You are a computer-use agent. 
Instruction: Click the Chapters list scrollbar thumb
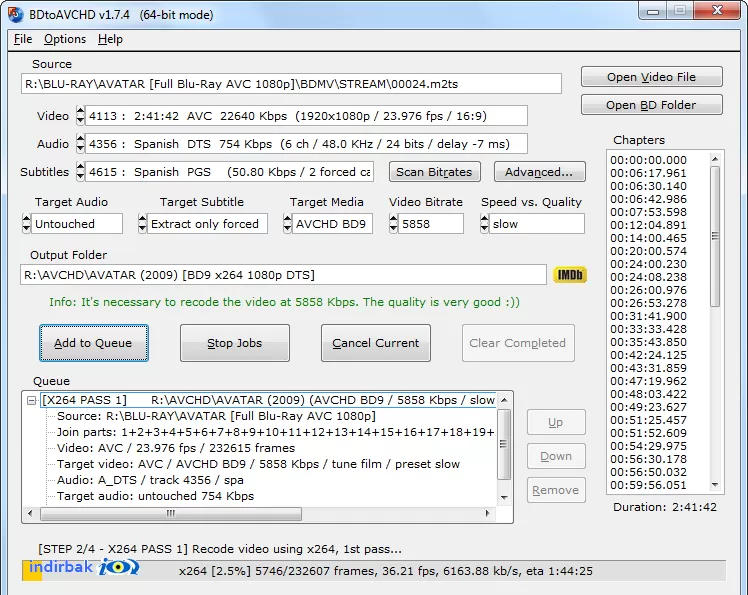pyautogui.click(x=715, y=236)
